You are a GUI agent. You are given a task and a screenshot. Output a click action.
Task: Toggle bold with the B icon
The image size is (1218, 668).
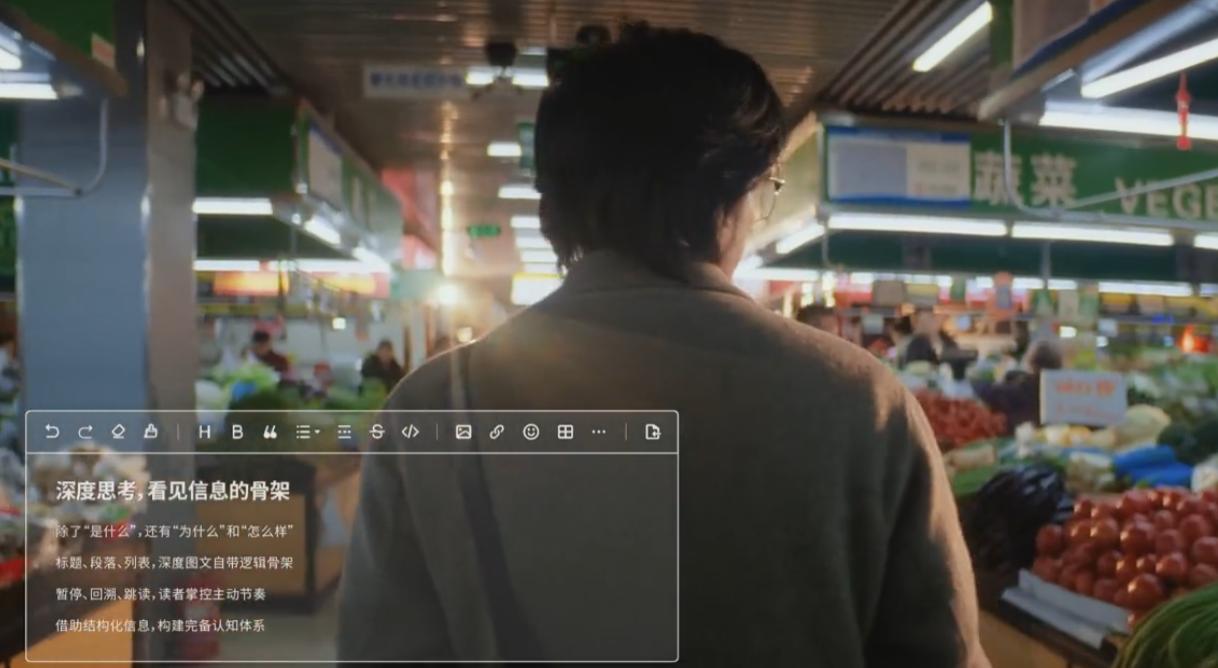pyautogui.click(x=237, y=432)
